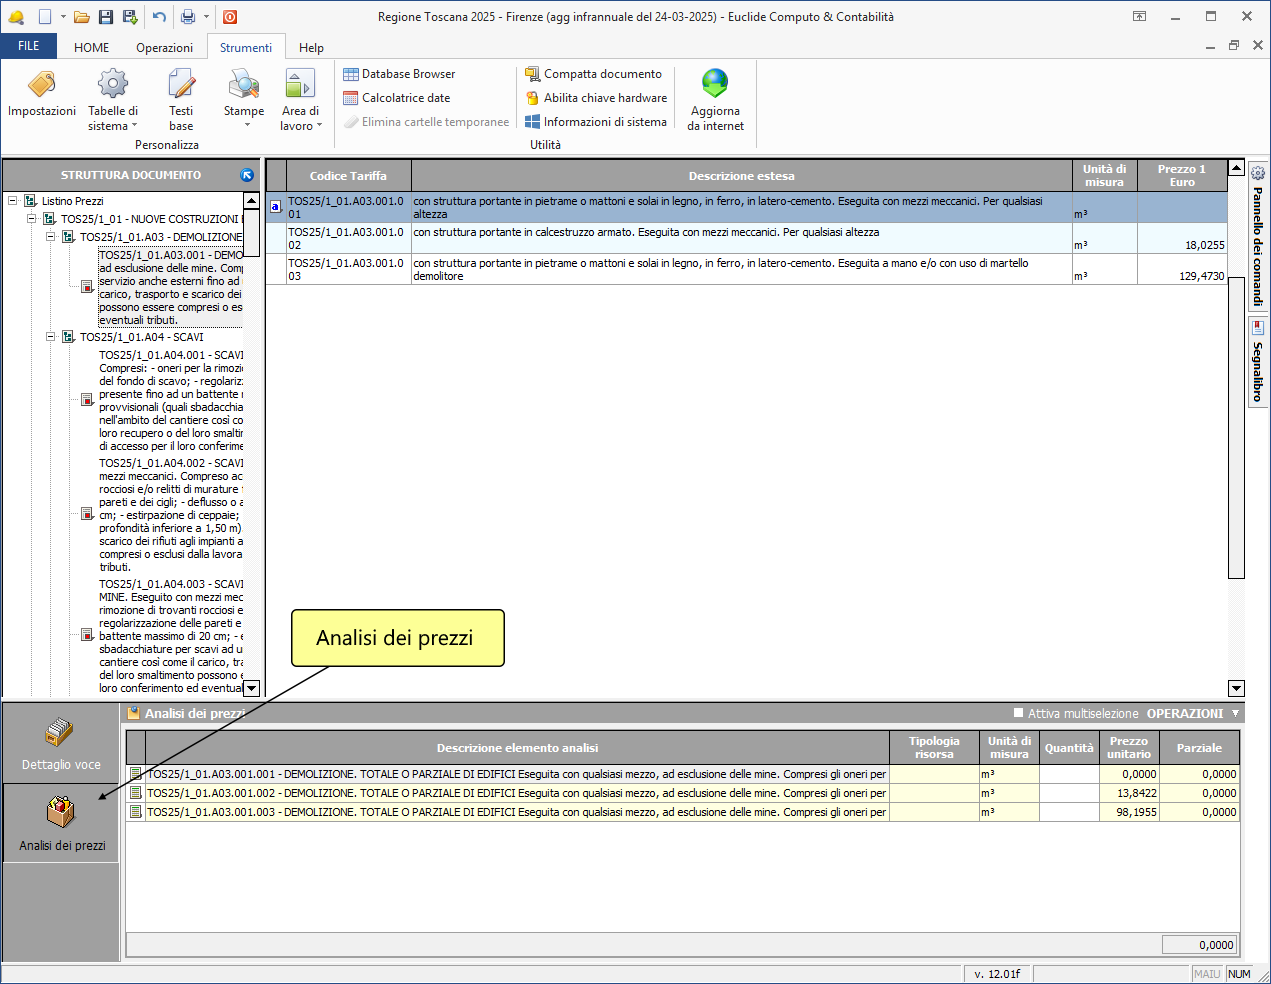Click Compatta documento button
The height and width of the screenshot is (984, 1271).
(593, 74)
